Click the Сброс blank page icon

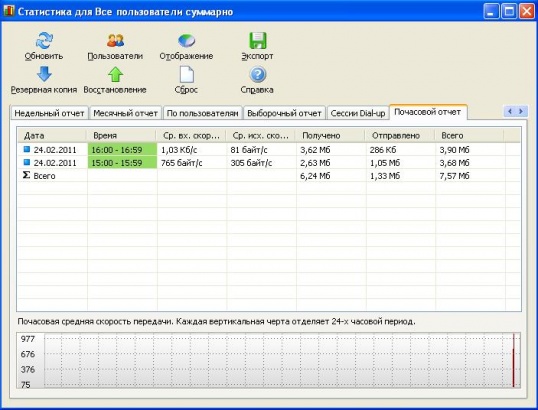[186, 74]
